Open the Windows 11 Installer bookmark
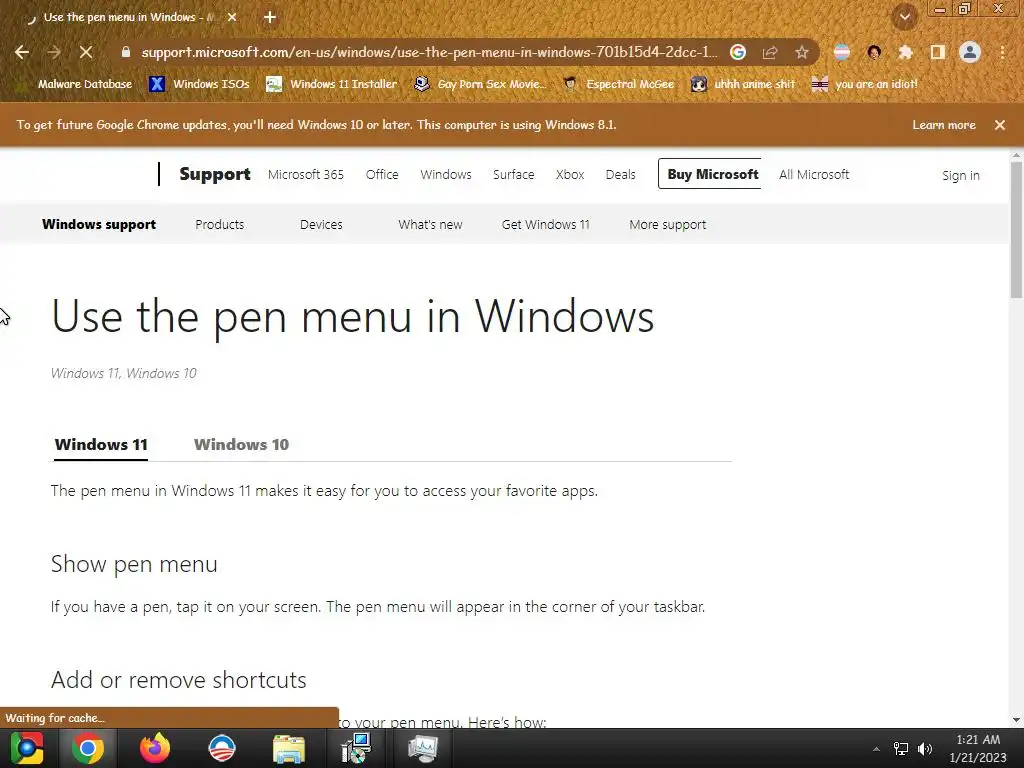This screenshot has height=768, width=1024. coord(332,84)
